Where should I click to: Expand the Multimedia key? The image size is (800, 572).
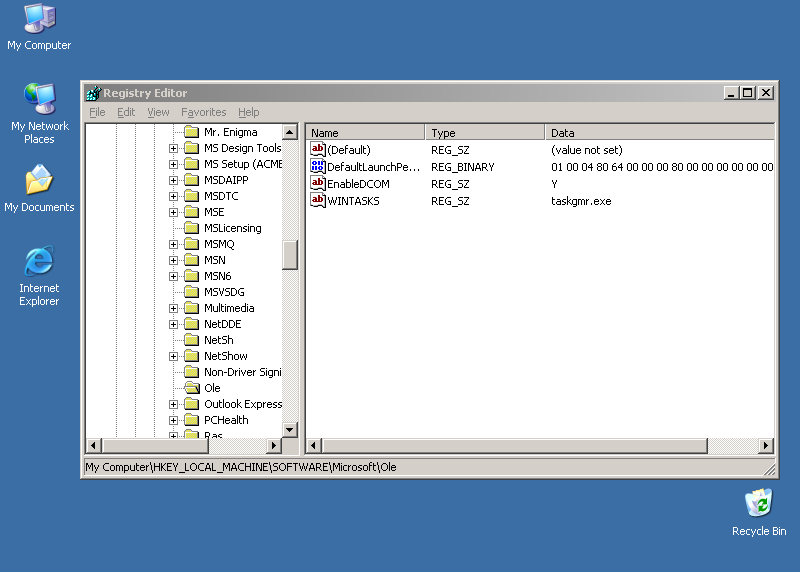[173, 308]
